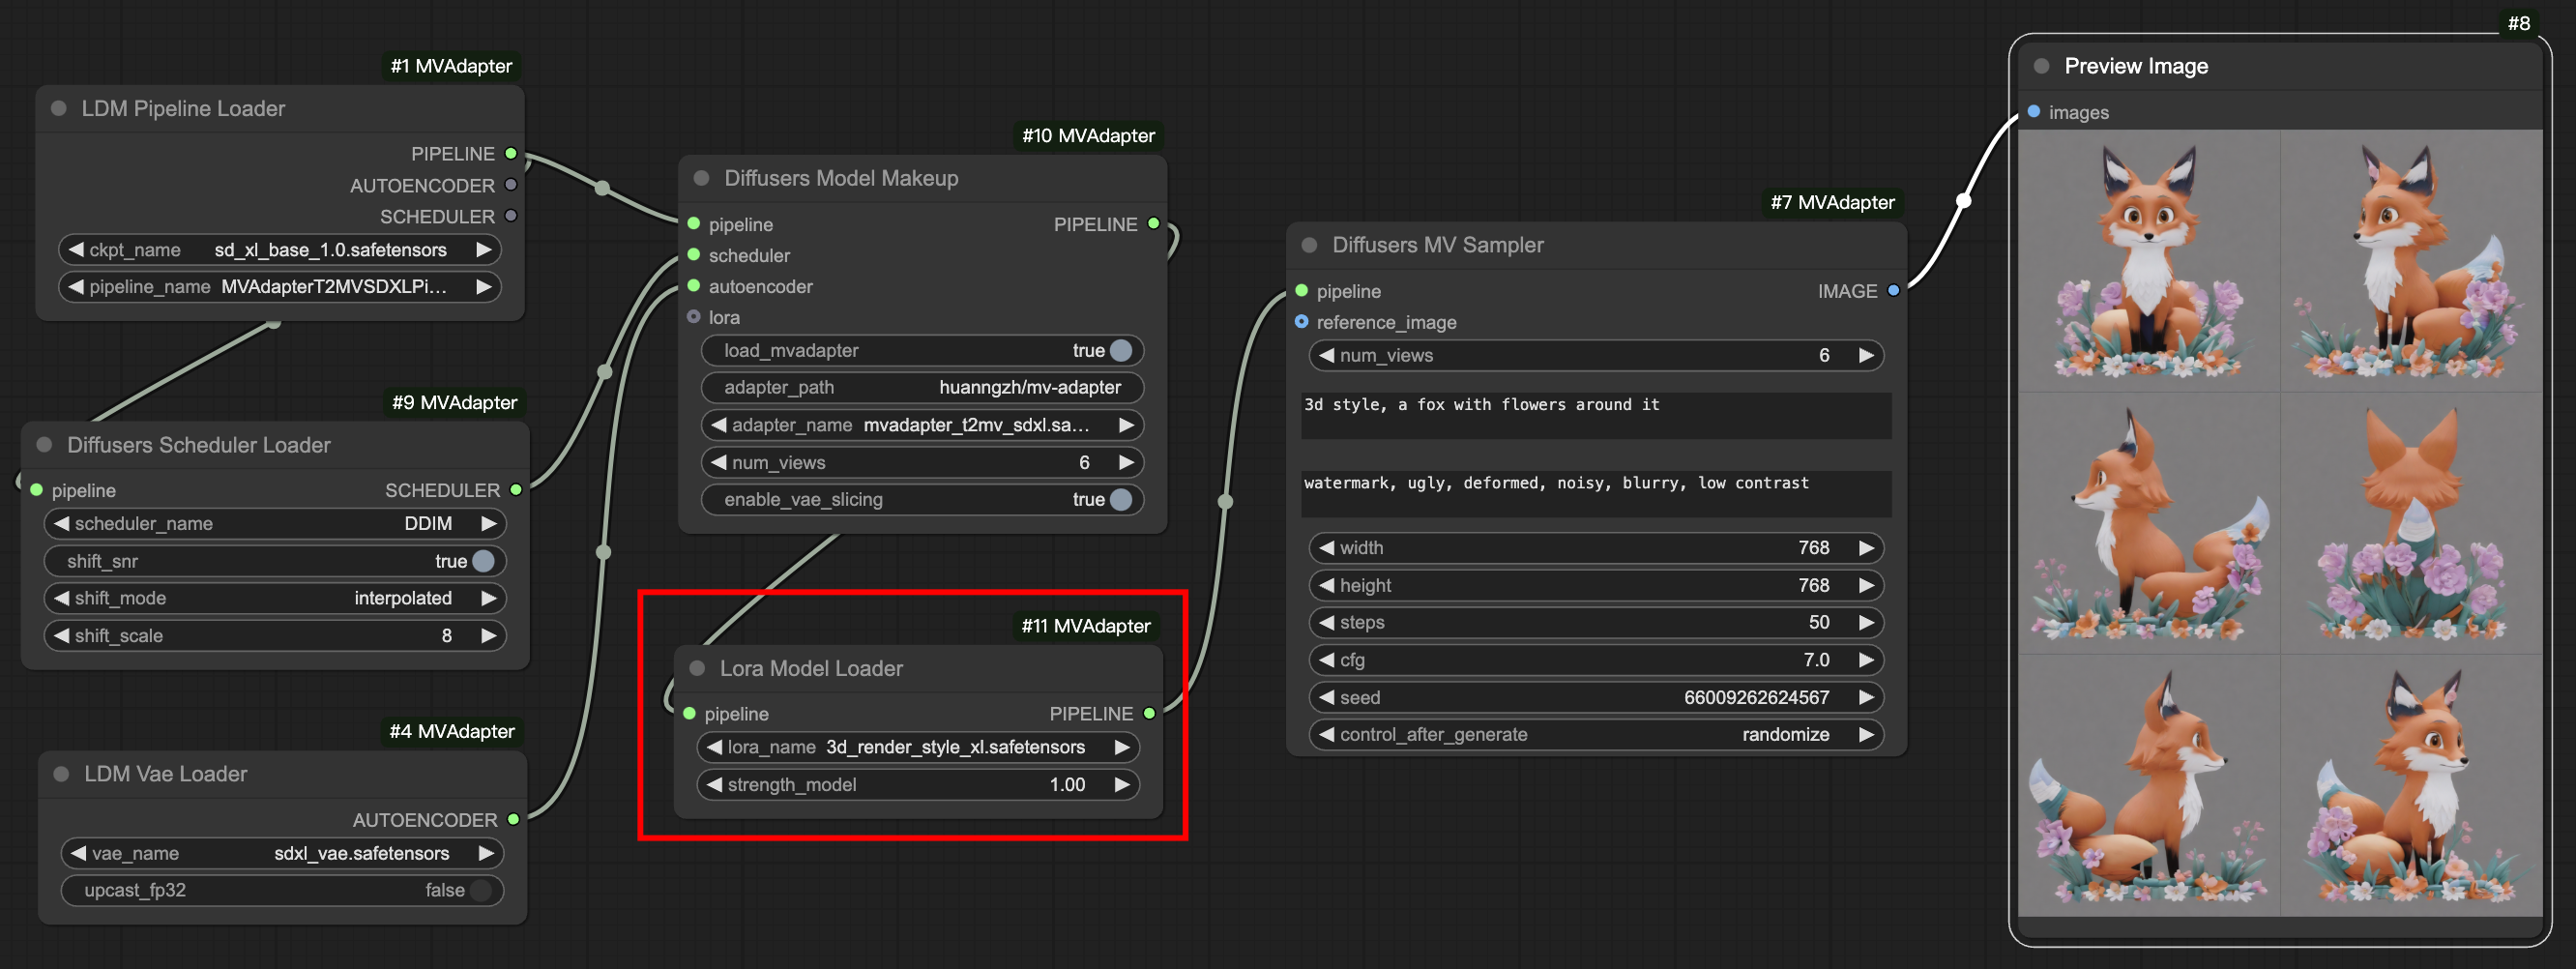Decrease shift_scale with left arrow
This screenshot has height=969, width=2576.
point(62,636)
